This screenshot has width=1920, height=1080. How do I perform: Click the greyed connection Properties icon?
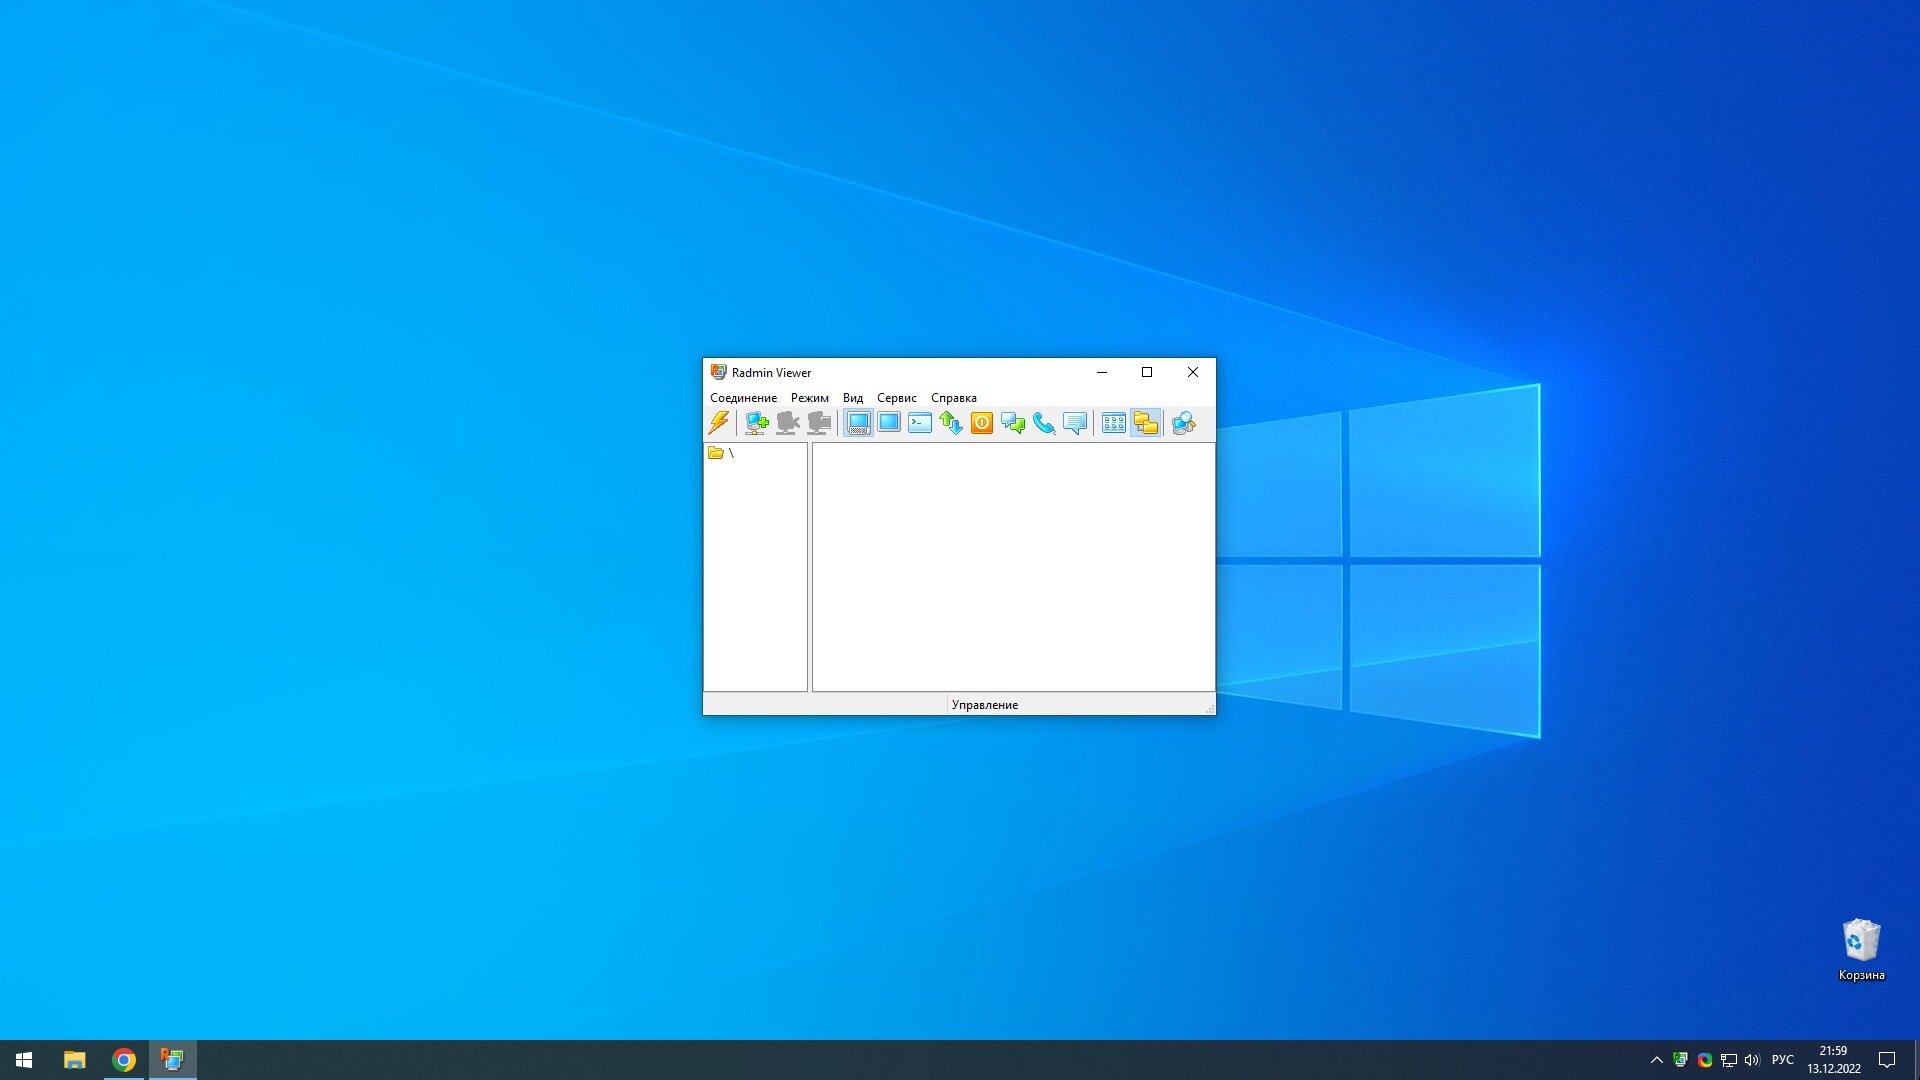pos(819,423)
